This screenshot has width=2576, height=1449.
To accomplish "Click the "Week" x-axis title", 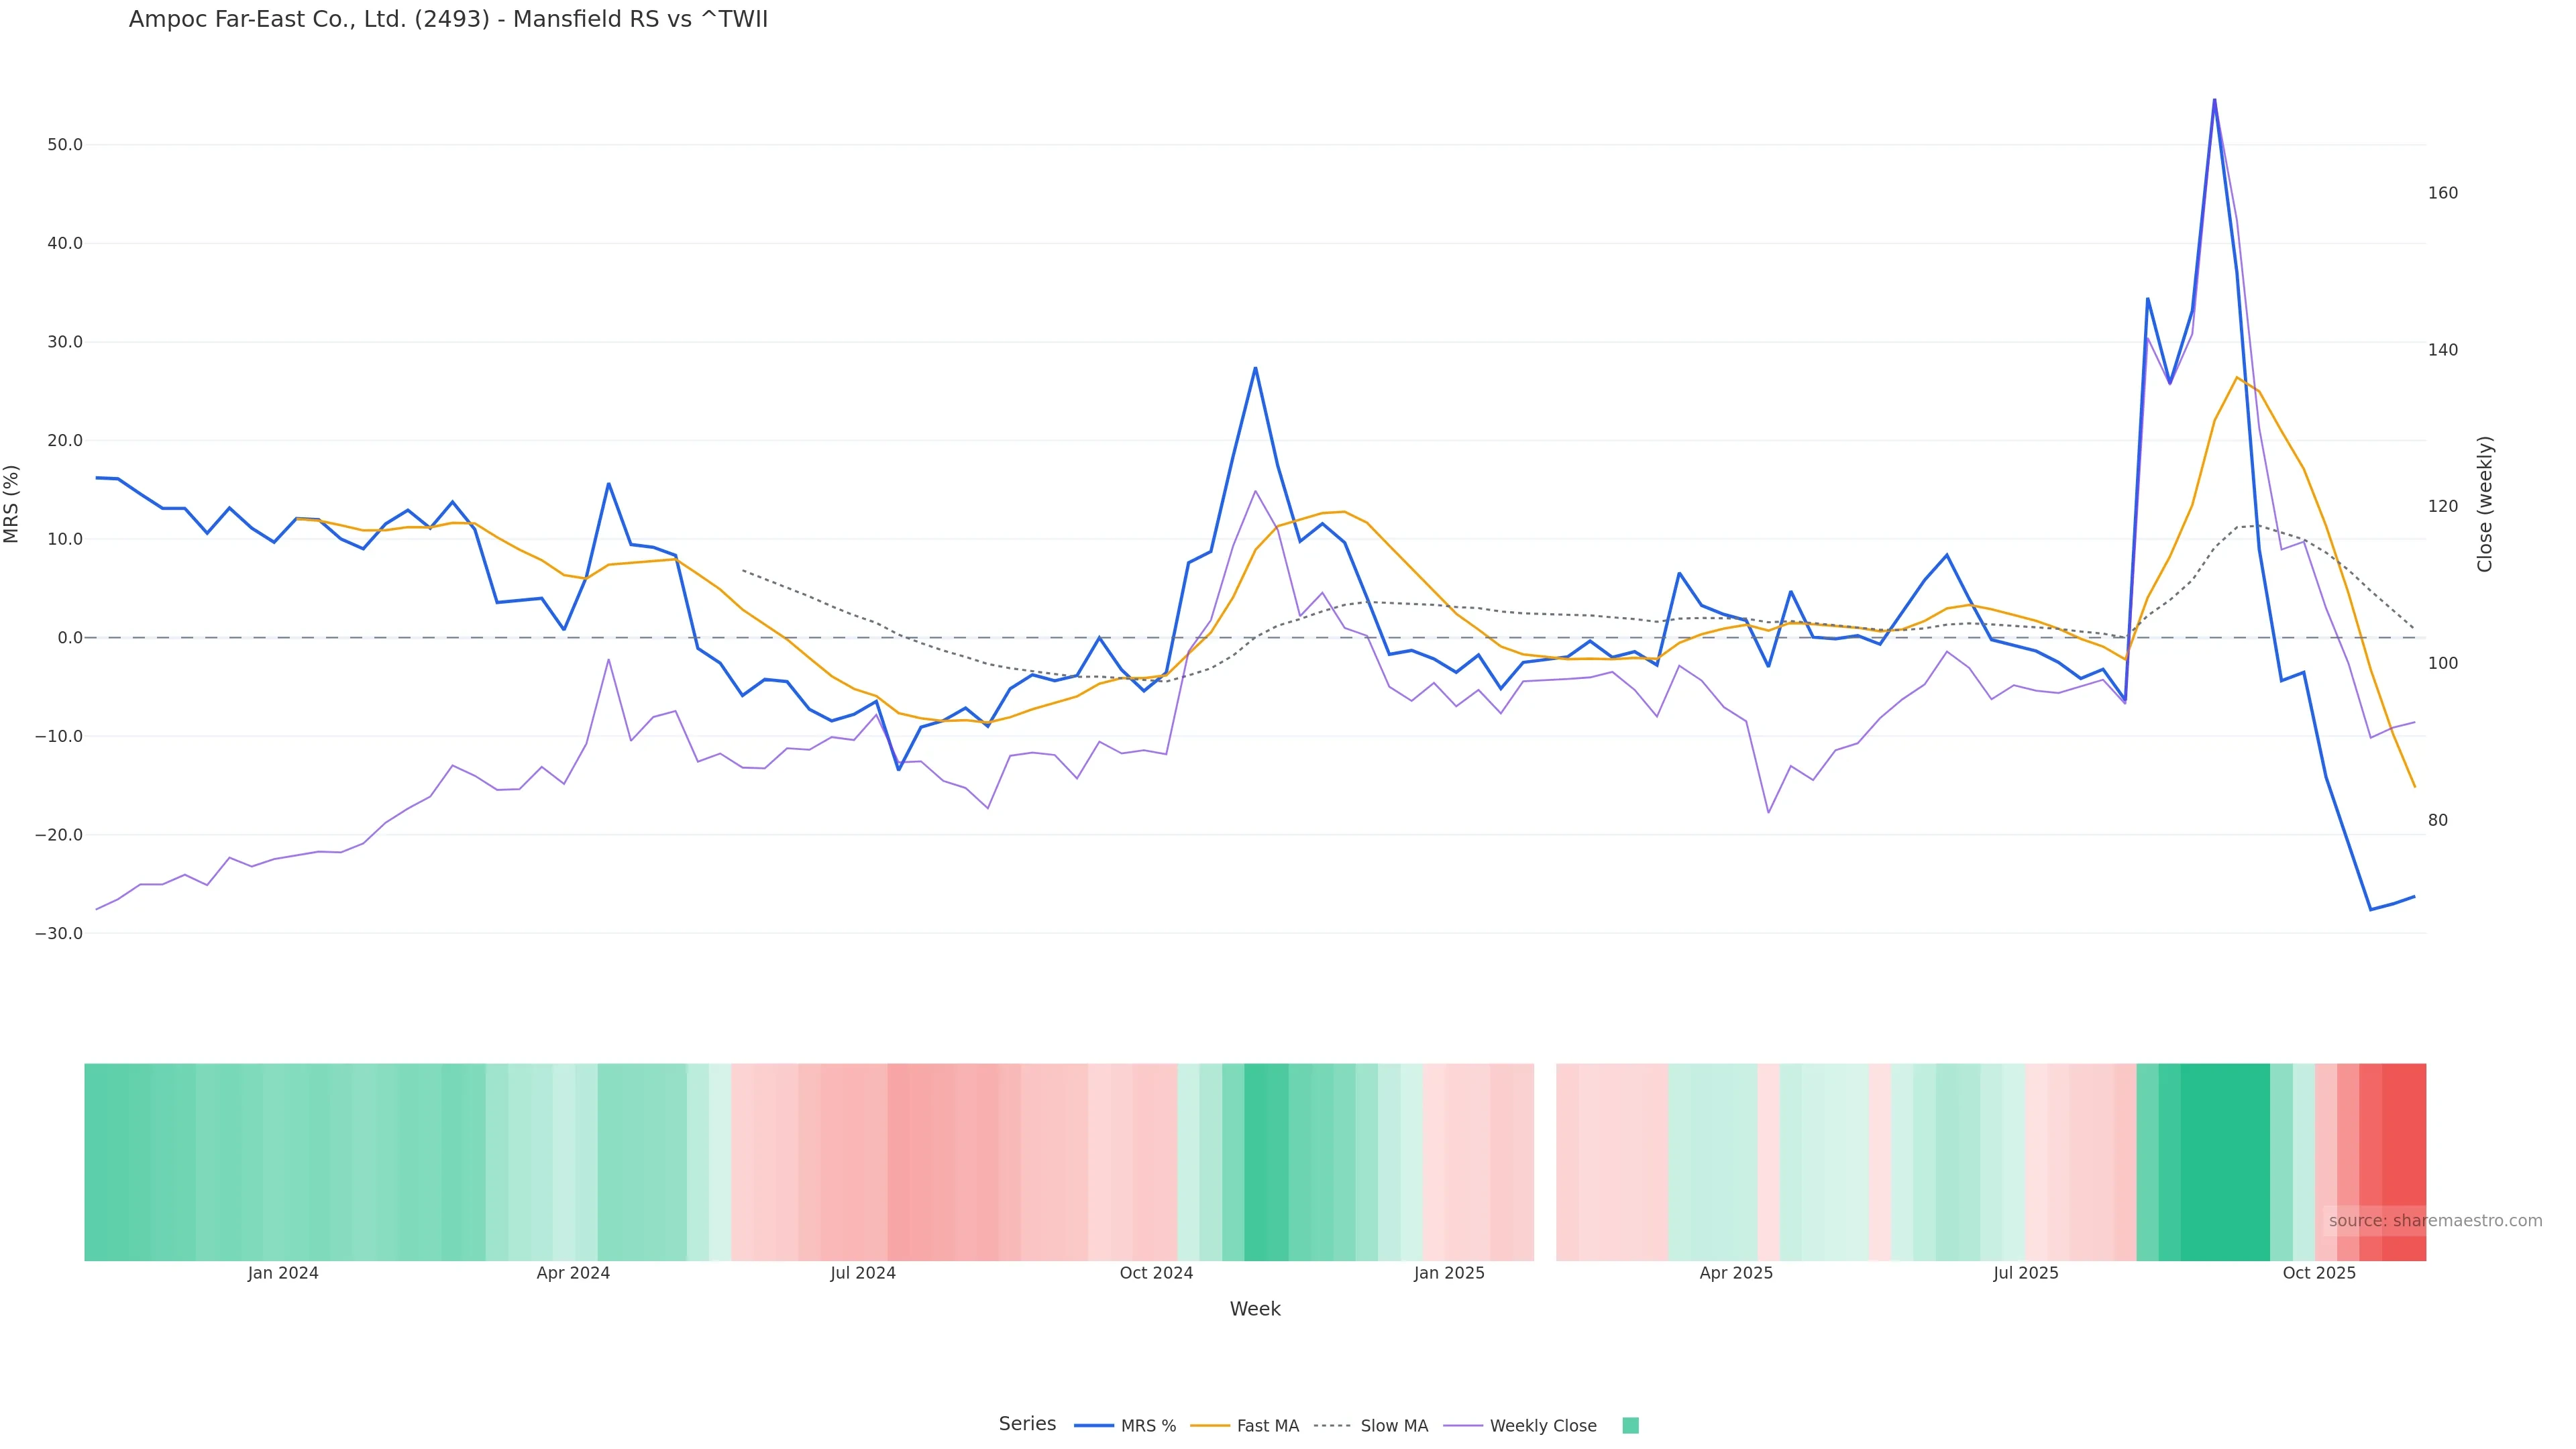I will click(x=1254, y=1309).
